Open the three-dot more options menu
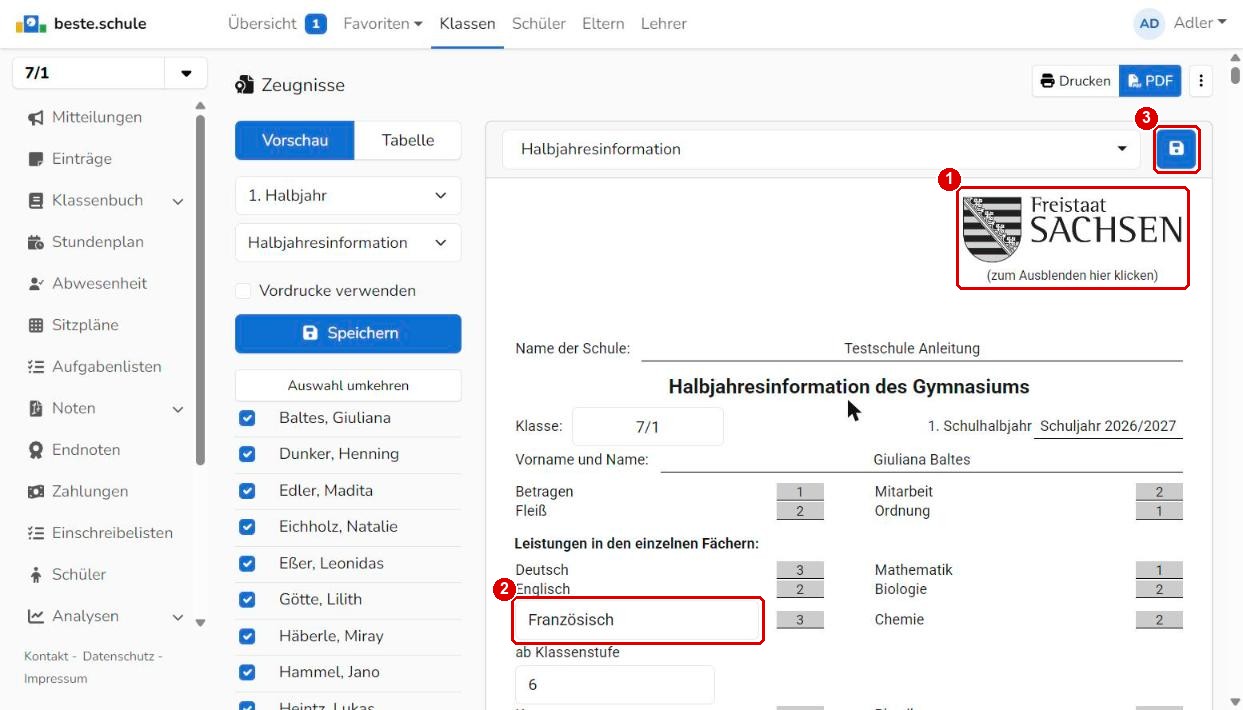1243x710 pixels. (1201, 81)
